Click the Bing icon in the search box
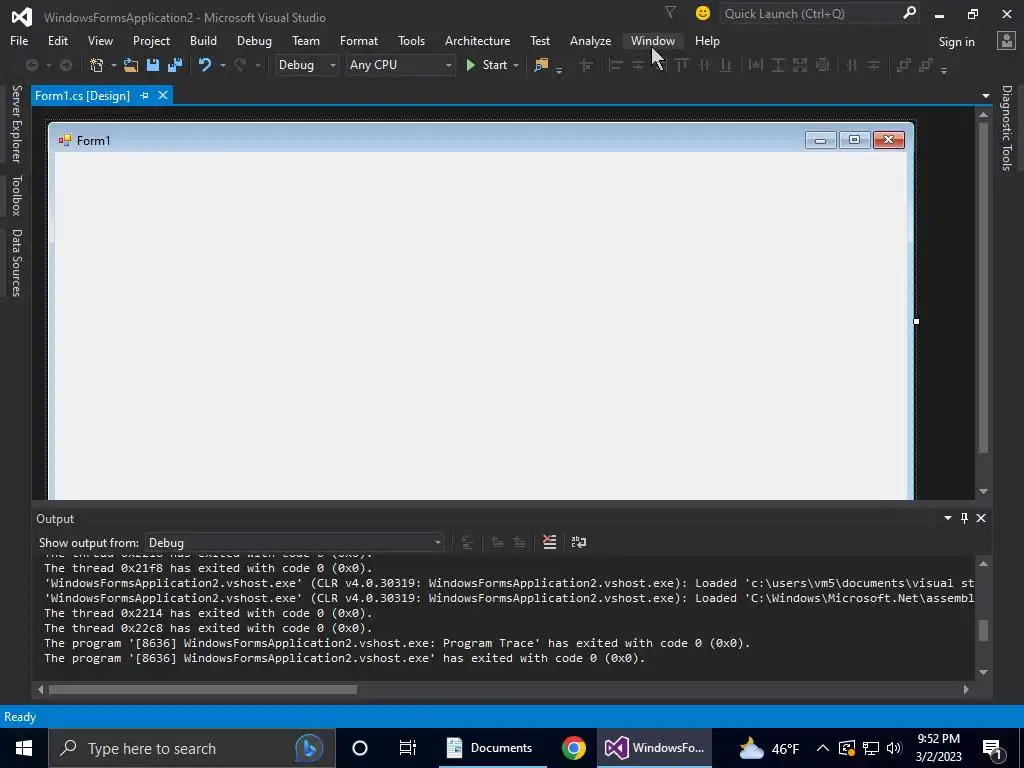The width and height of the screenshot is (1024, 768). pyautogui.click(x=310, y=748)
